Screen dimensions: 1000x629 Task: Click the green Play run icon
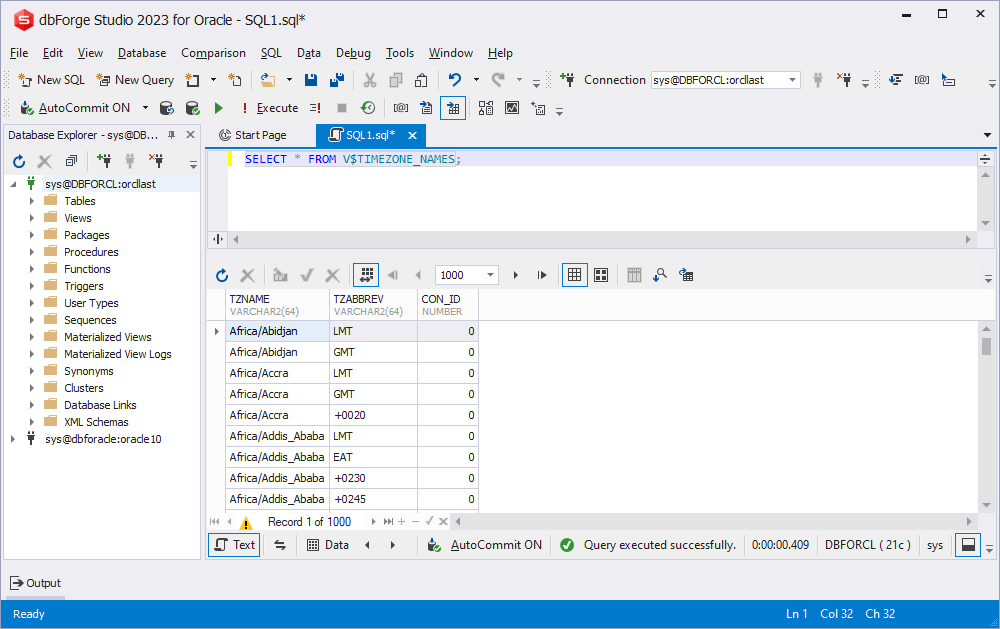(x=219, y=108)
